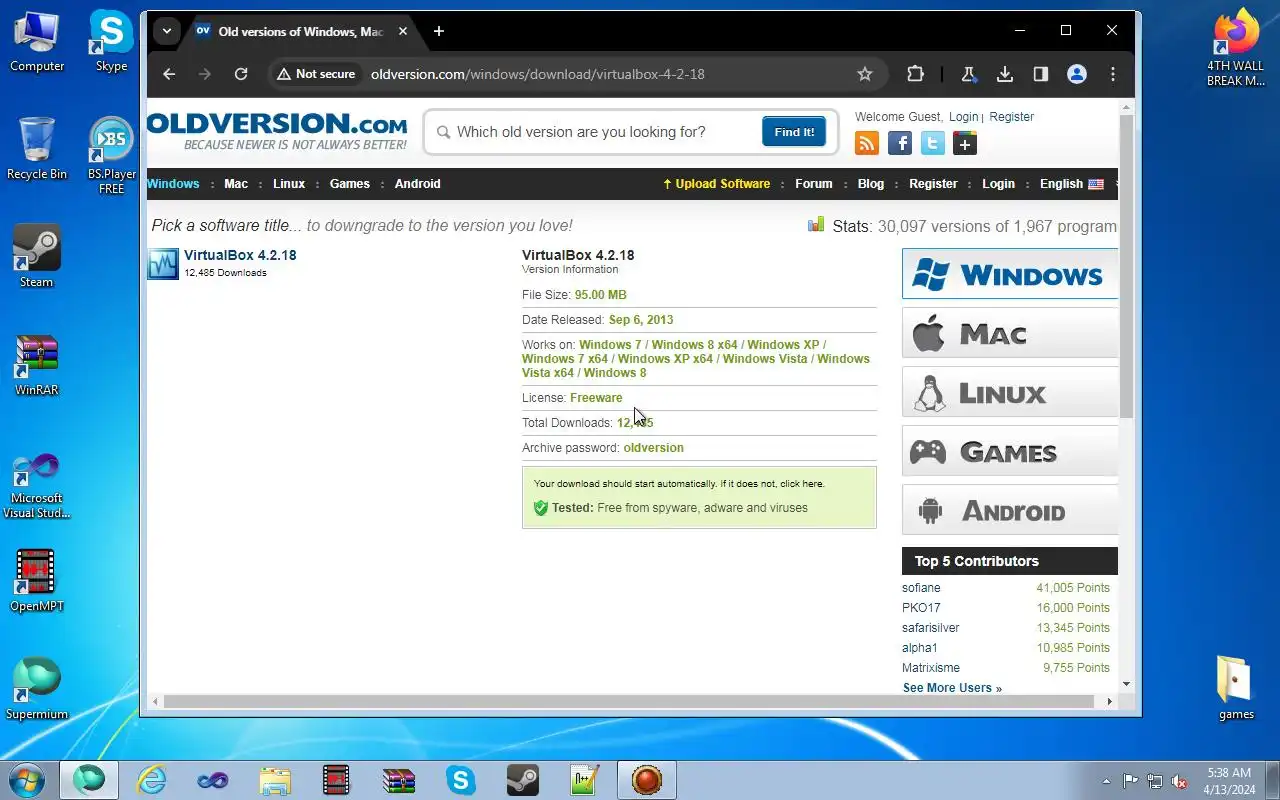Open the tab search dropdown arrow
The width and height of the screenshot is (1280, 800).
[x=167, y=31]
